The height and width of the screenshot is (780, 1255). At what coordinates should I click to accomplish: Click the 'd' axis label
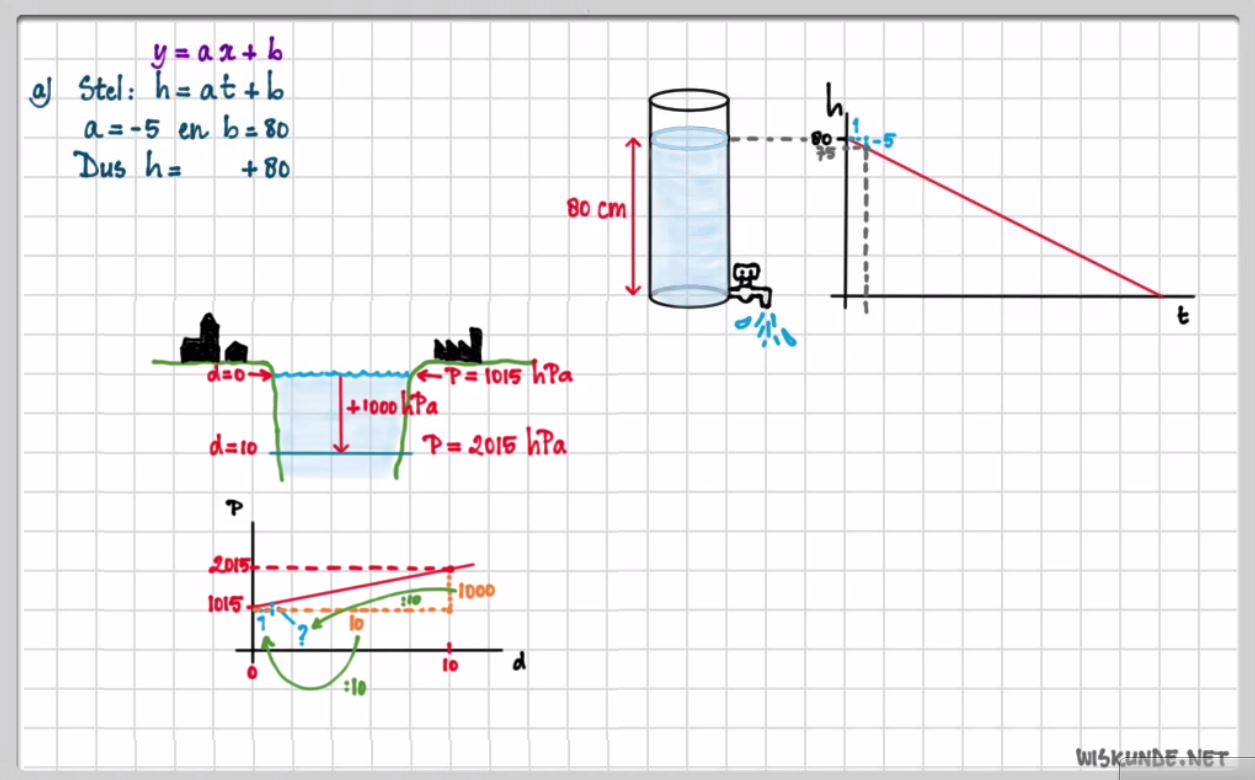(x=518, y=662)
